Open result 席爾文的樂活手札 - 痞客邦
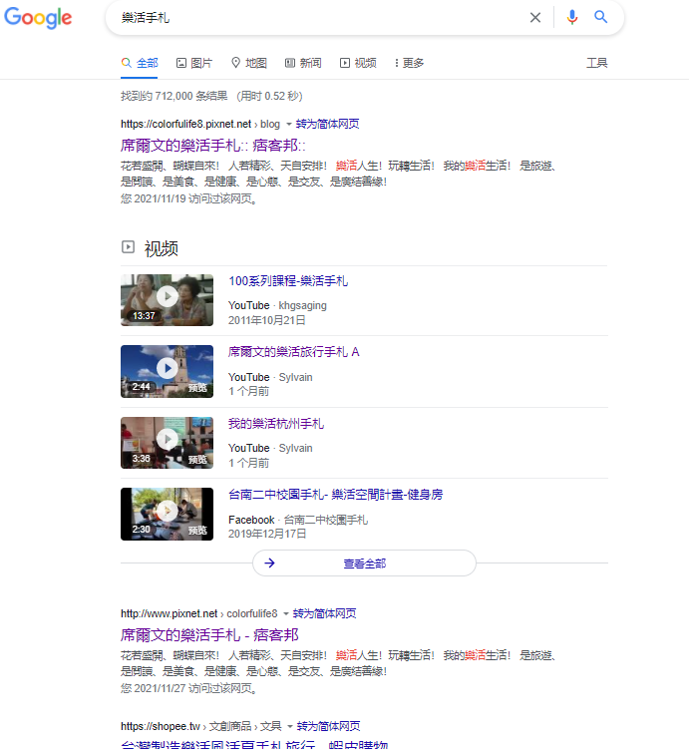Screen dimensions: 689x749 pyautogui.click(x=209, y=635)
